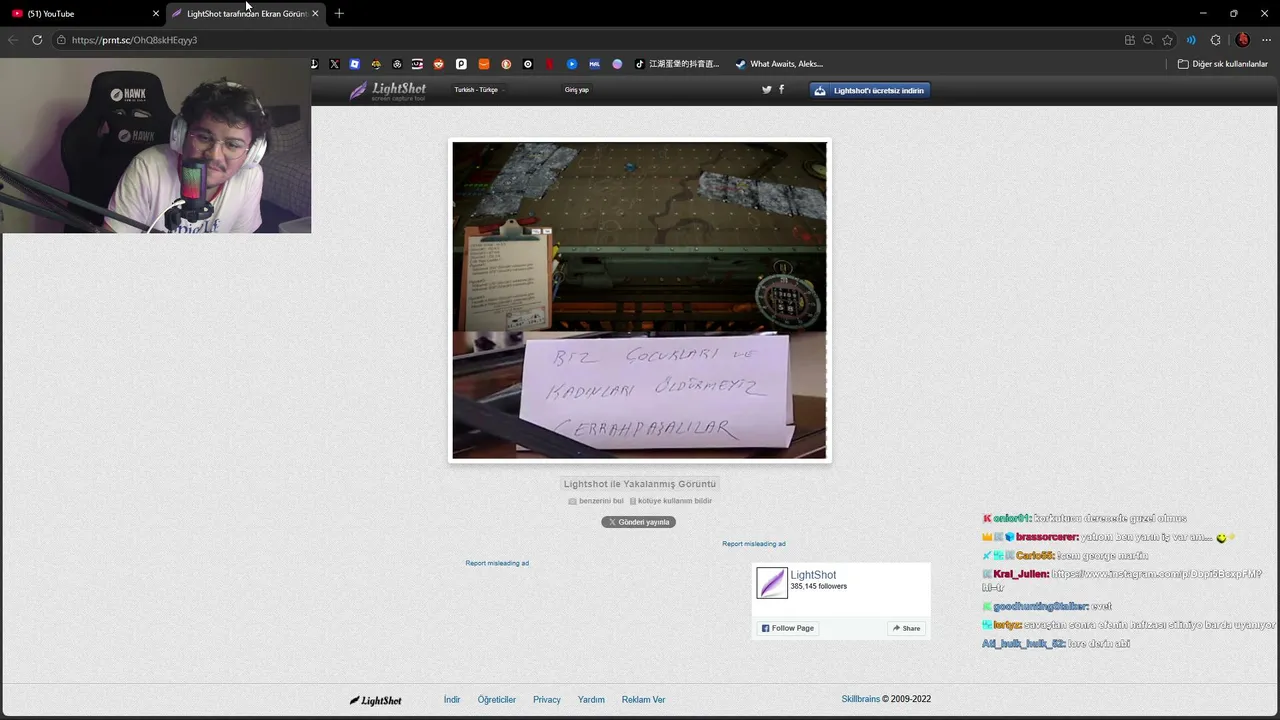Image resolution: width=1280 pixels, height=720 pixels.
Task: Open the orange Reddit bookmark
Action: [x=439, y=64]
